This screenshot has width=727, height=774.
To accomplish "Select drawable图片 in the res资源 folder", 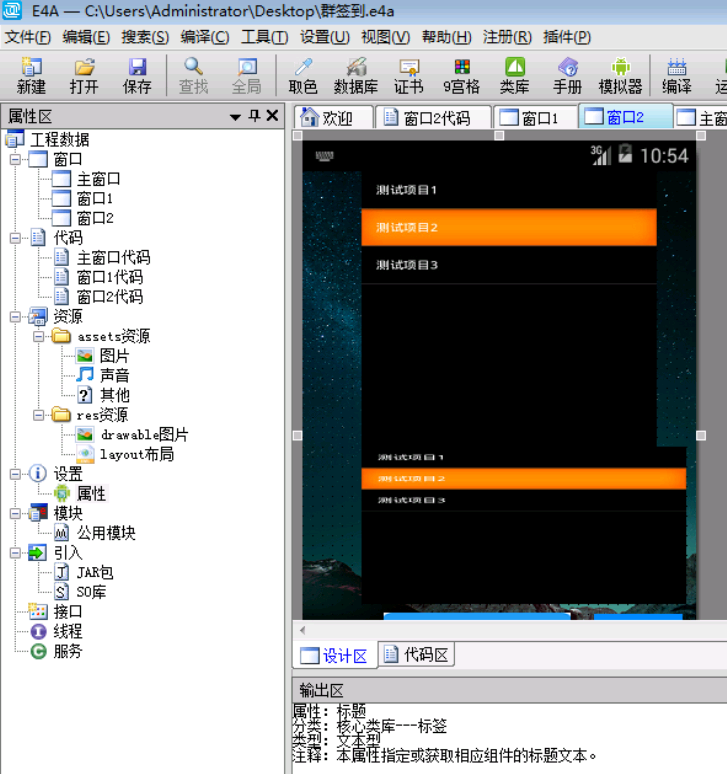I will (143, 435).
